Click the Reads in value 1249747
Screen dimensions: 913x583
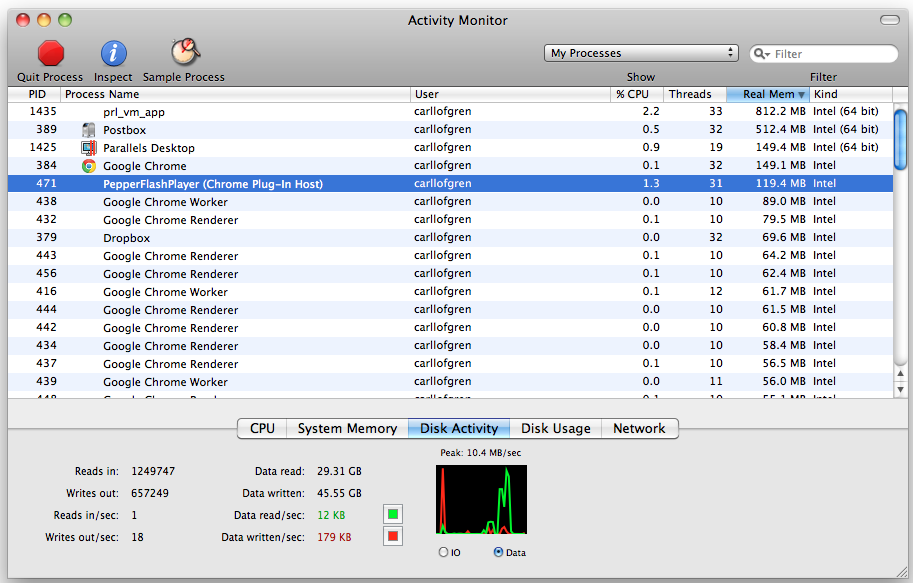point(153,471)
